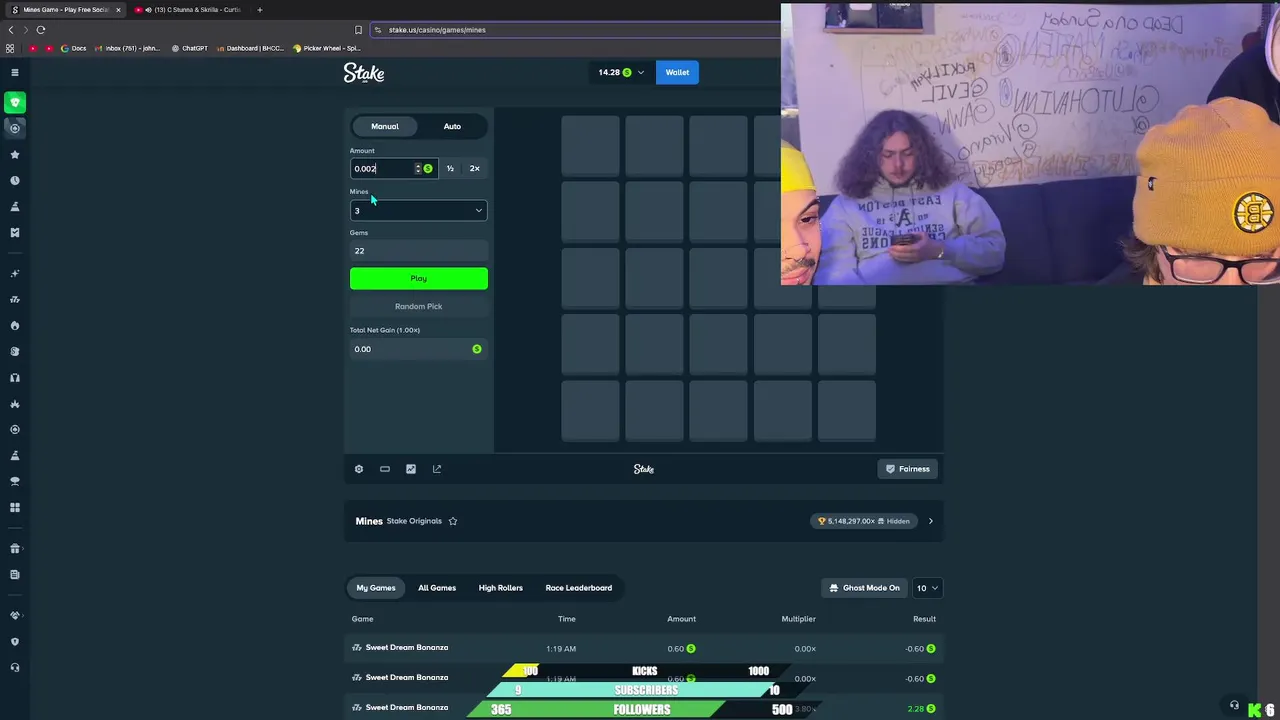Viewport: 1280px width, 720px height.
Task: Go back with browser back arrow
Action: pyautogui.click(x=11, y=30)
